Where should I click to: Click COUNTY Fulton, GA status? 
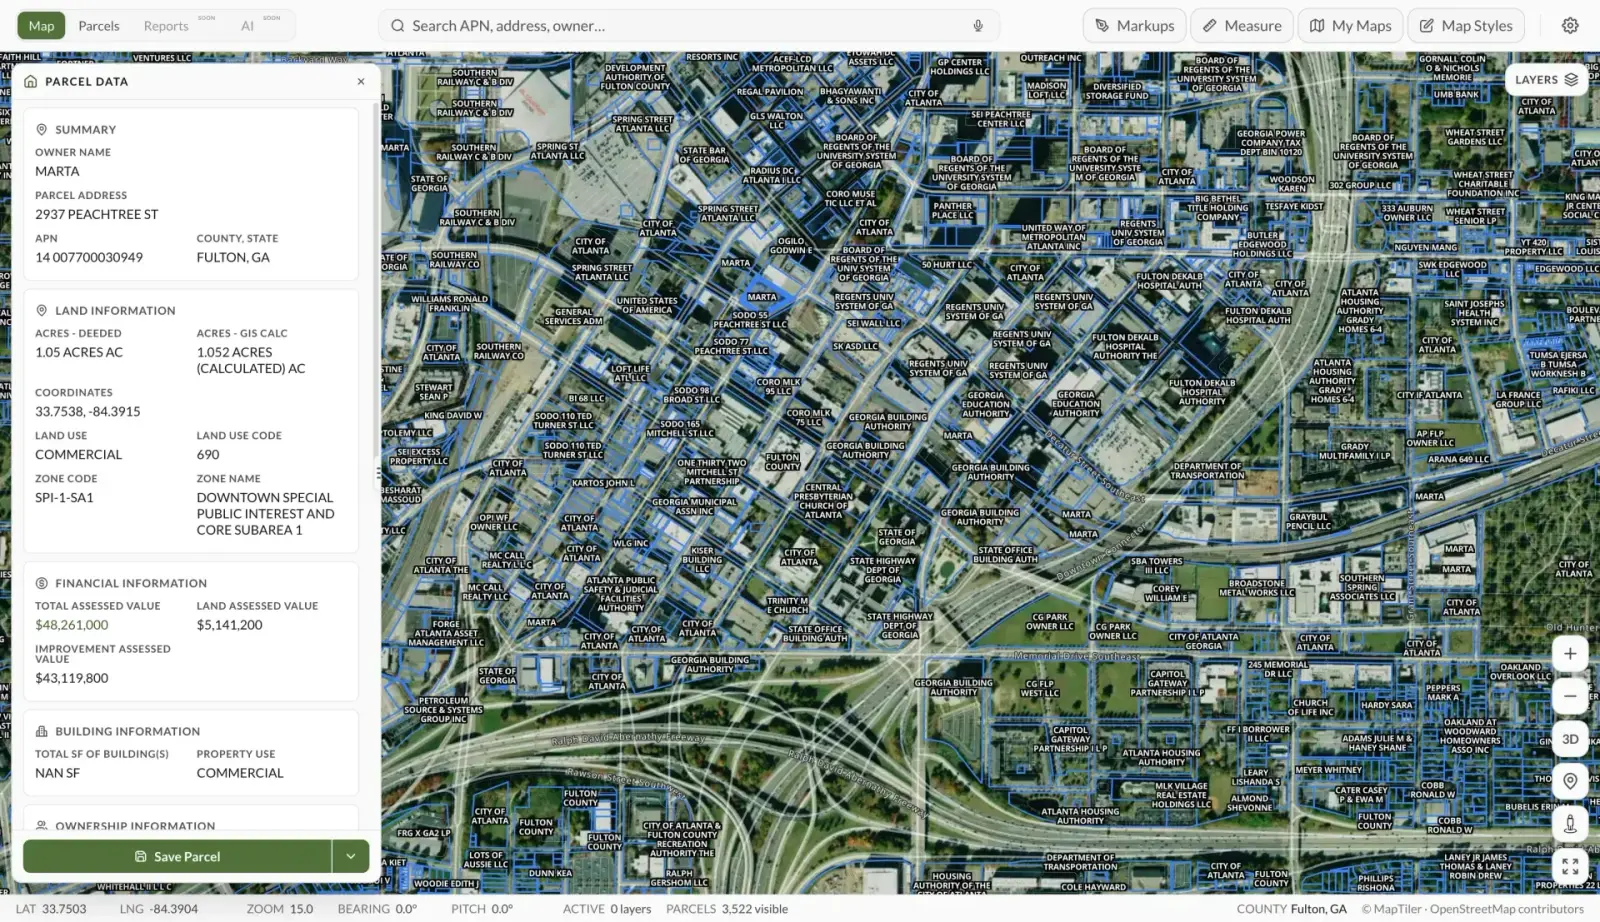coord(1291,909)
